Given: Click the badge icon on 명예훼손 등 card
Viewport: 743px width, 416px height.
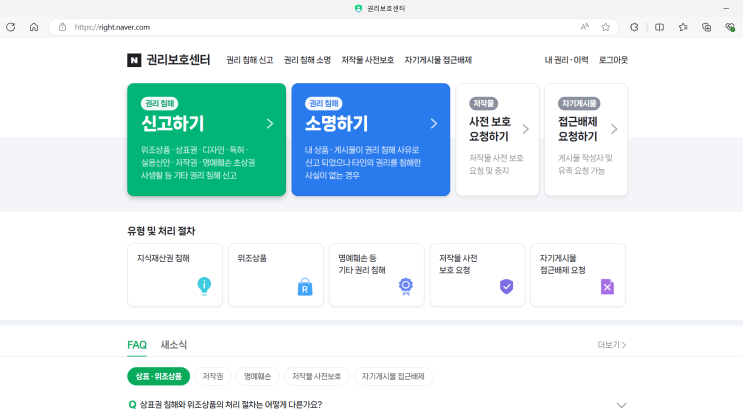Looking at the screenshot, I should pyautogui.click(x=406, y=287).
